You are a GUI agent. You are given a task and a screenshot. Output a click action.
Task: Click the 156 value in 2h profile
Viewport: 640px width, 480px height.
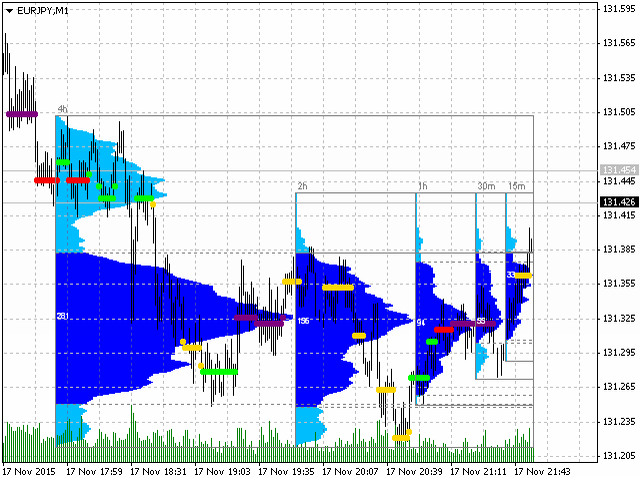(303, 321)
